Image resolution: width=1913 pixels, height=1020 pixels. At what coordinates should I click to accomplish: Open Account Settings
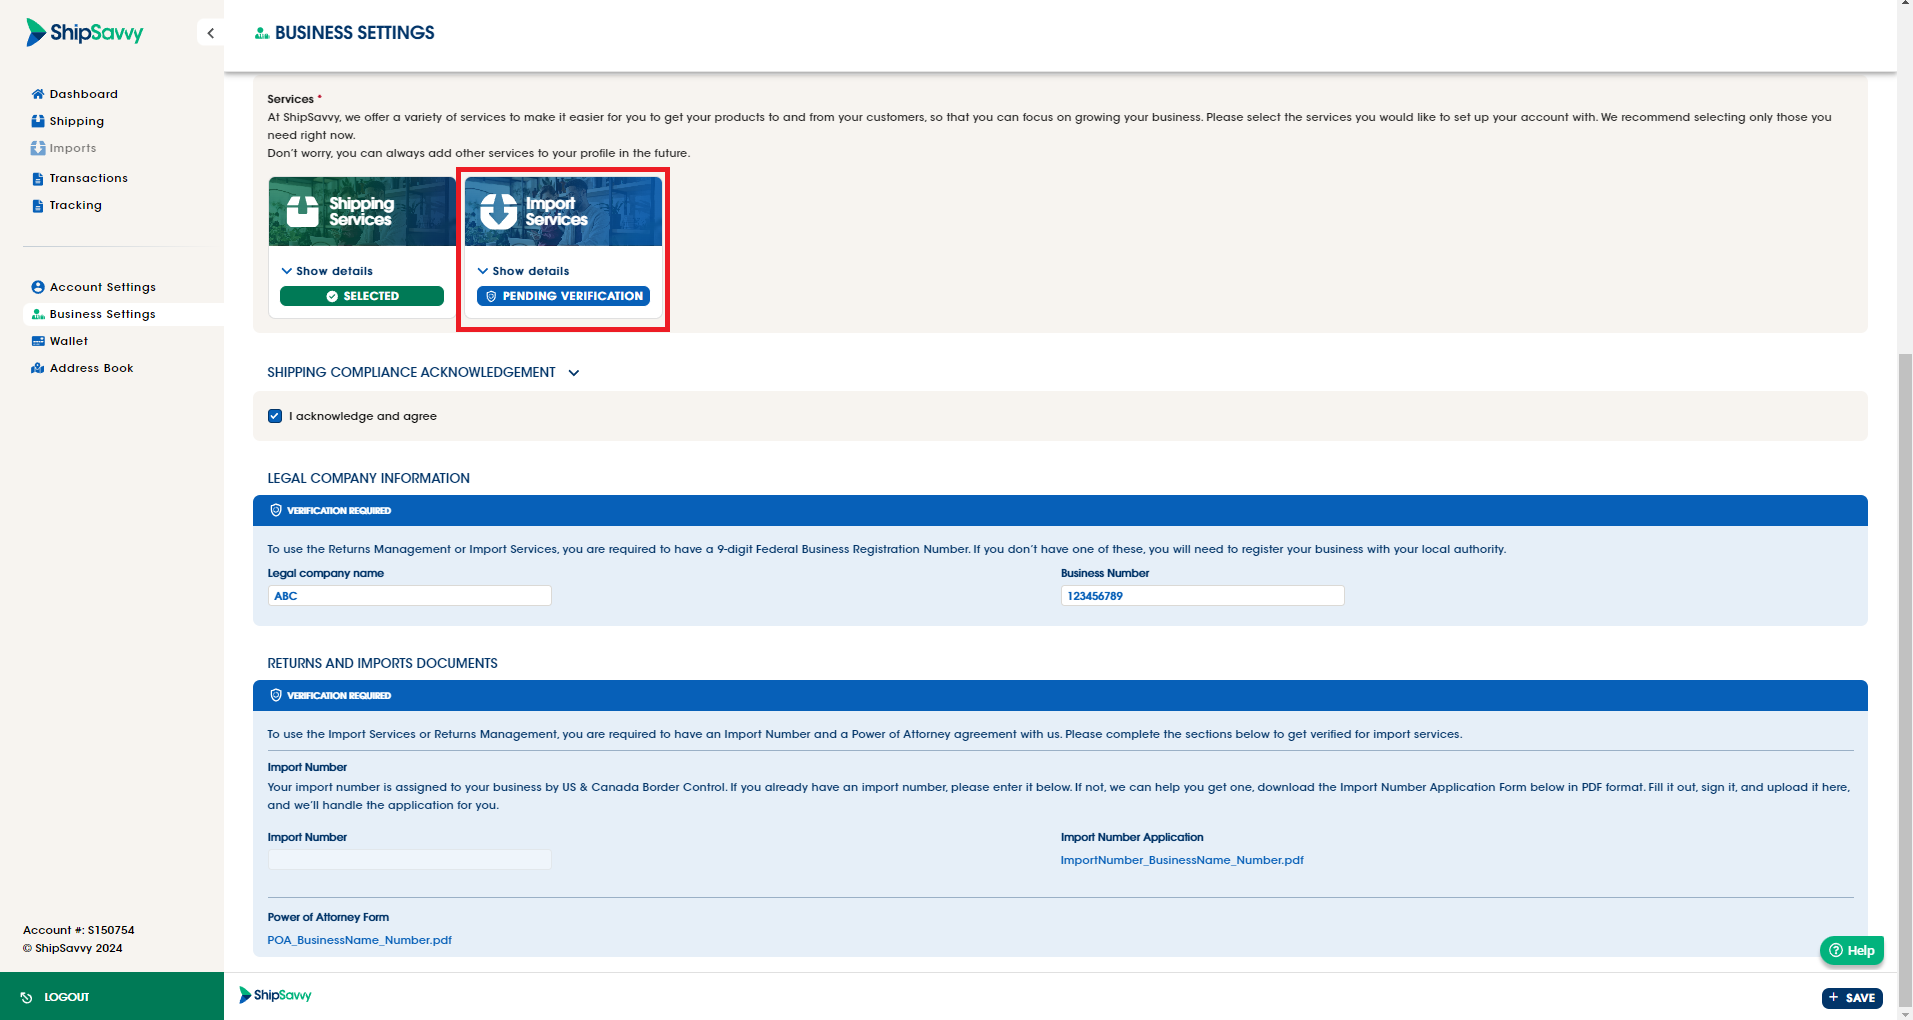pyautogui.click(x=103, y=287)
